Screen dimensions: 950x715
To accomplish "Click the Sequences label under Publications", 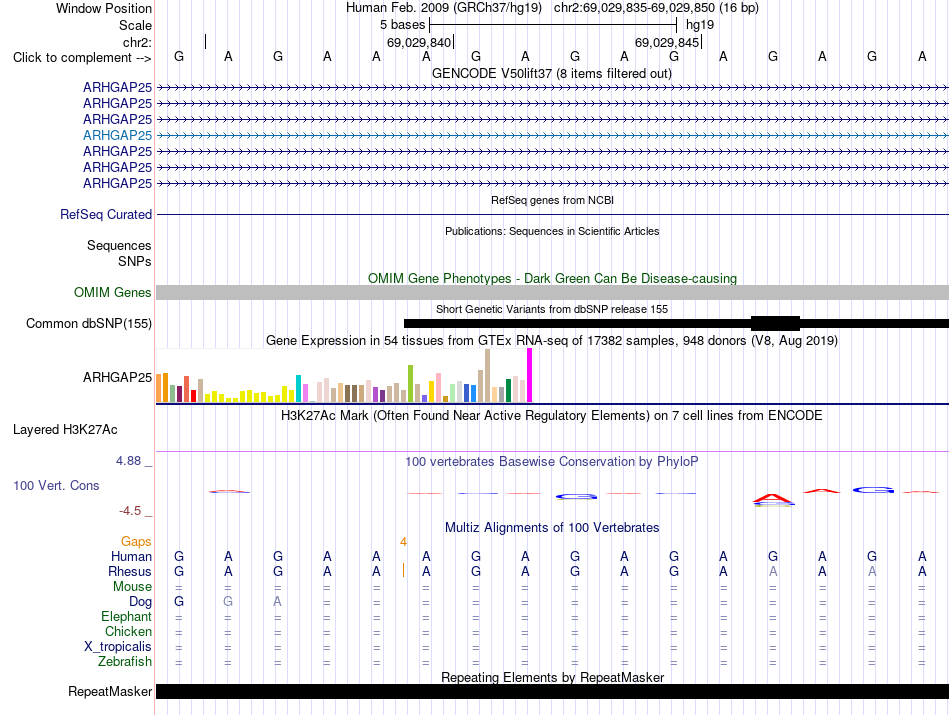I will 119,245.
